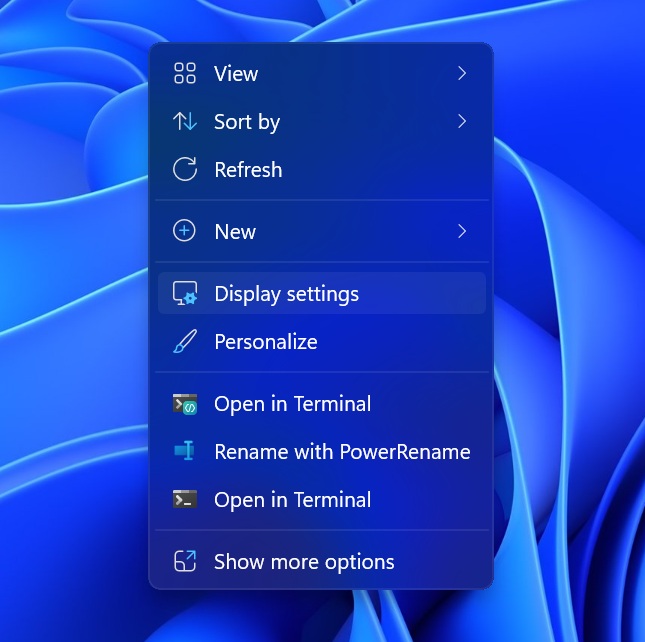Choose Rename with PowerRename
Image resolution: width=645 pixels, height=642 pixels.
pos(322,452)
